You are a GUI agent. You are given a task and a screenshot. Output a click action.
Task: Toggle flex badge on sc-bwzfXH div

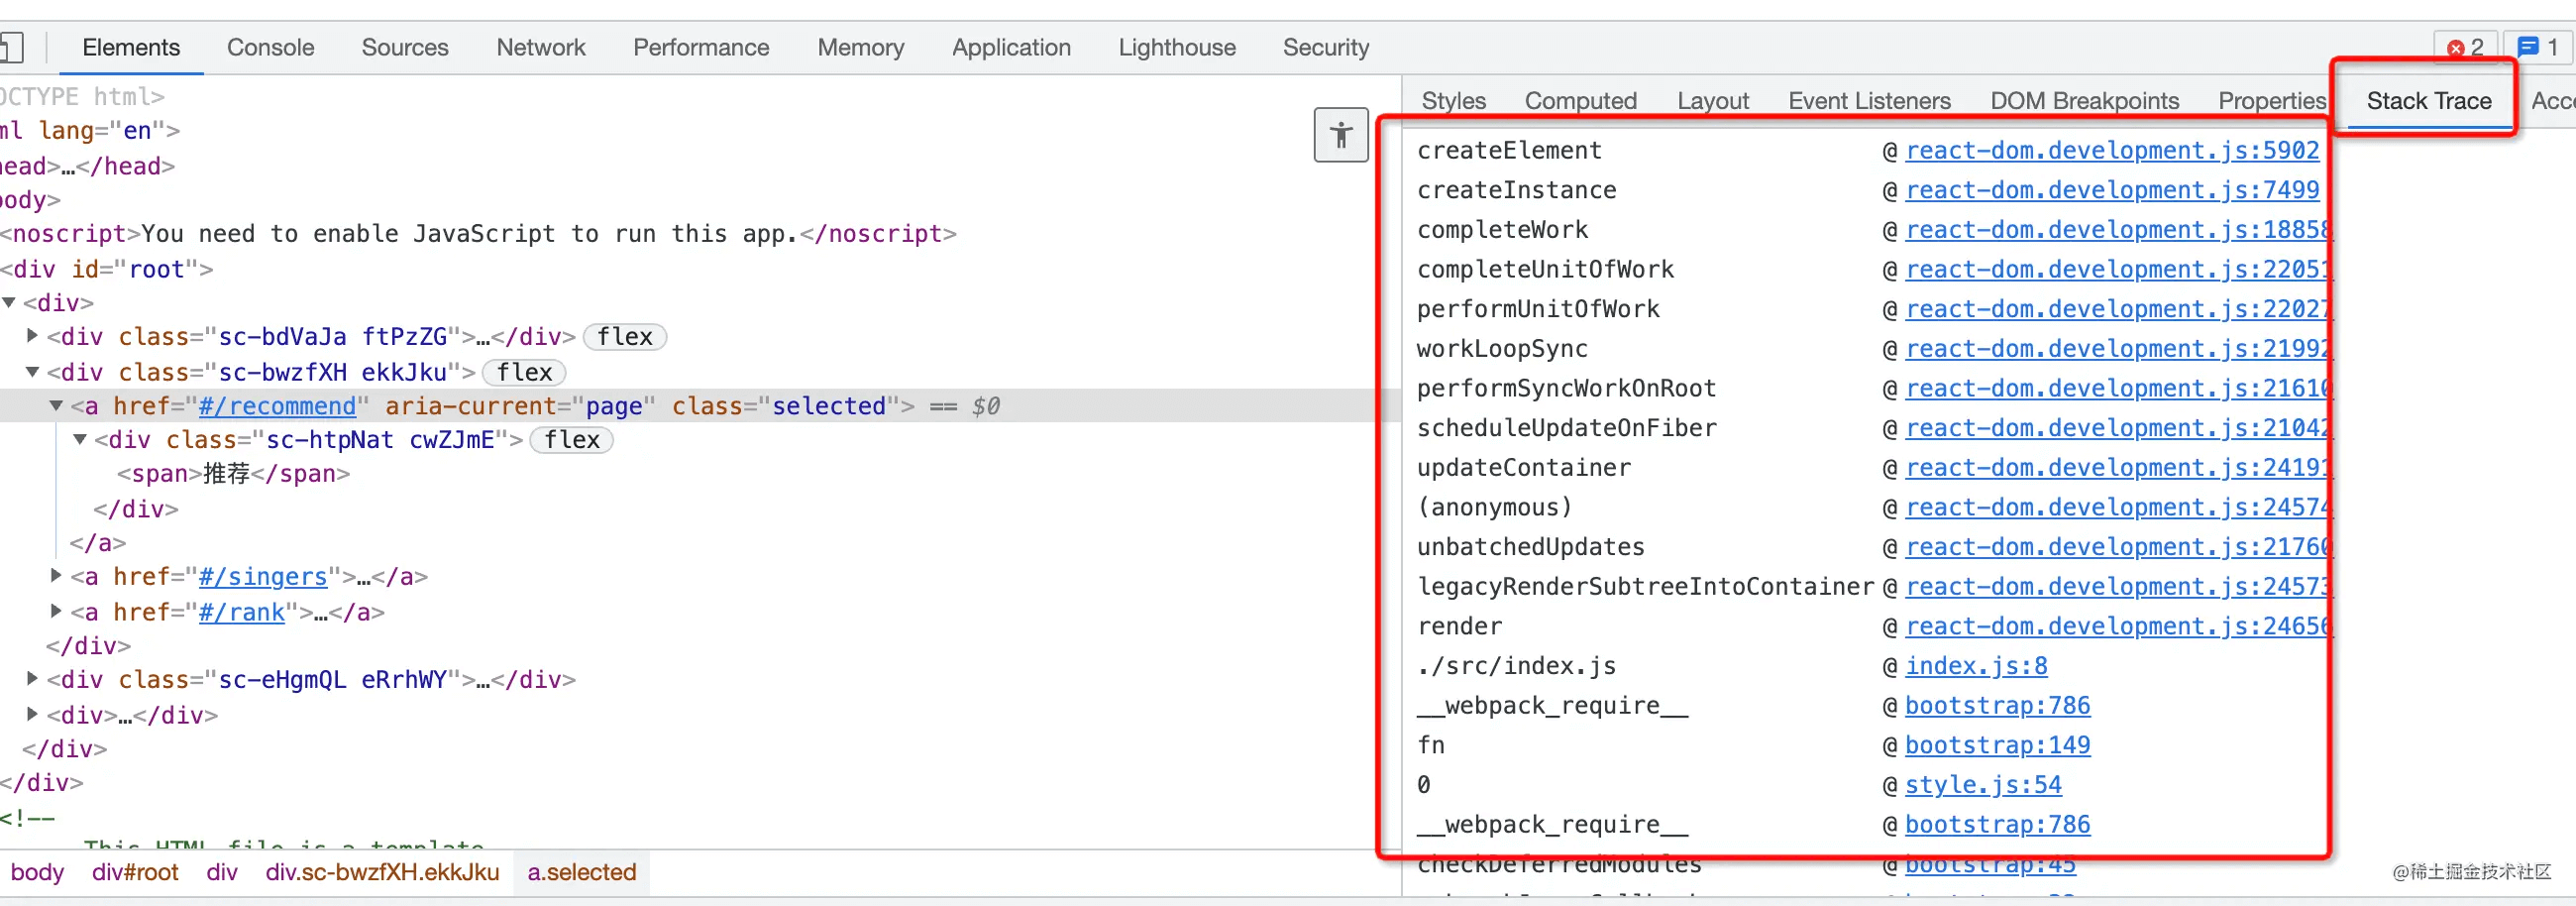point(524,372)
